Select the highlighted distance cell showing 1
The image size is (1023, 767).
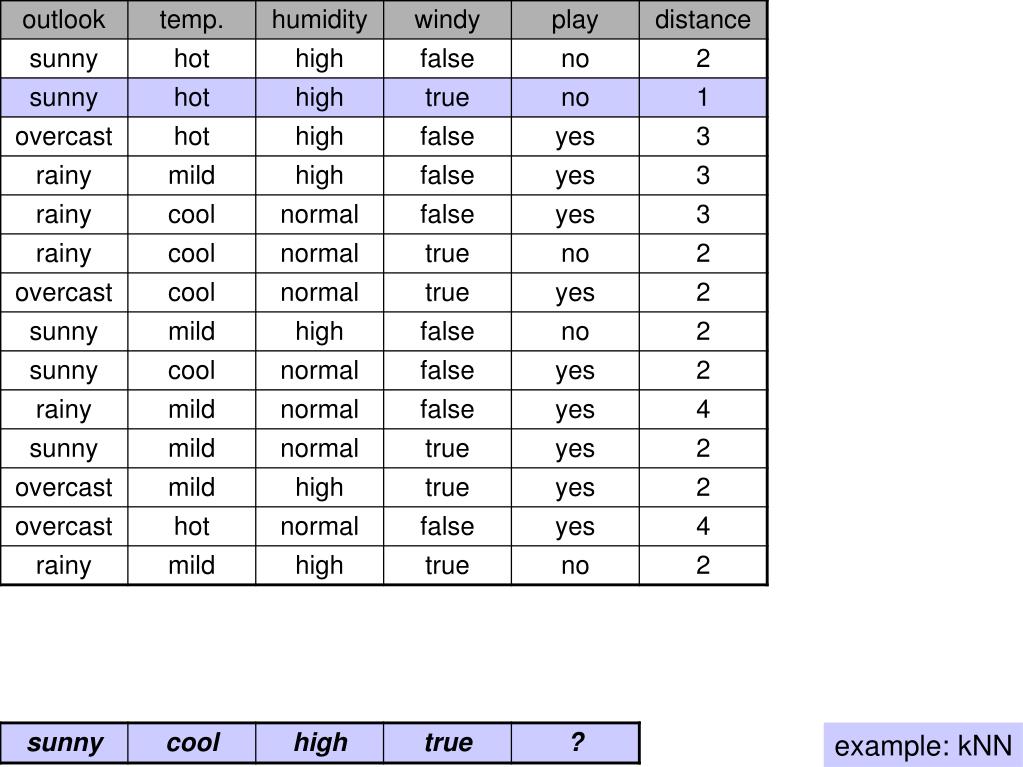pyautogui.click(x=703, y=98)
